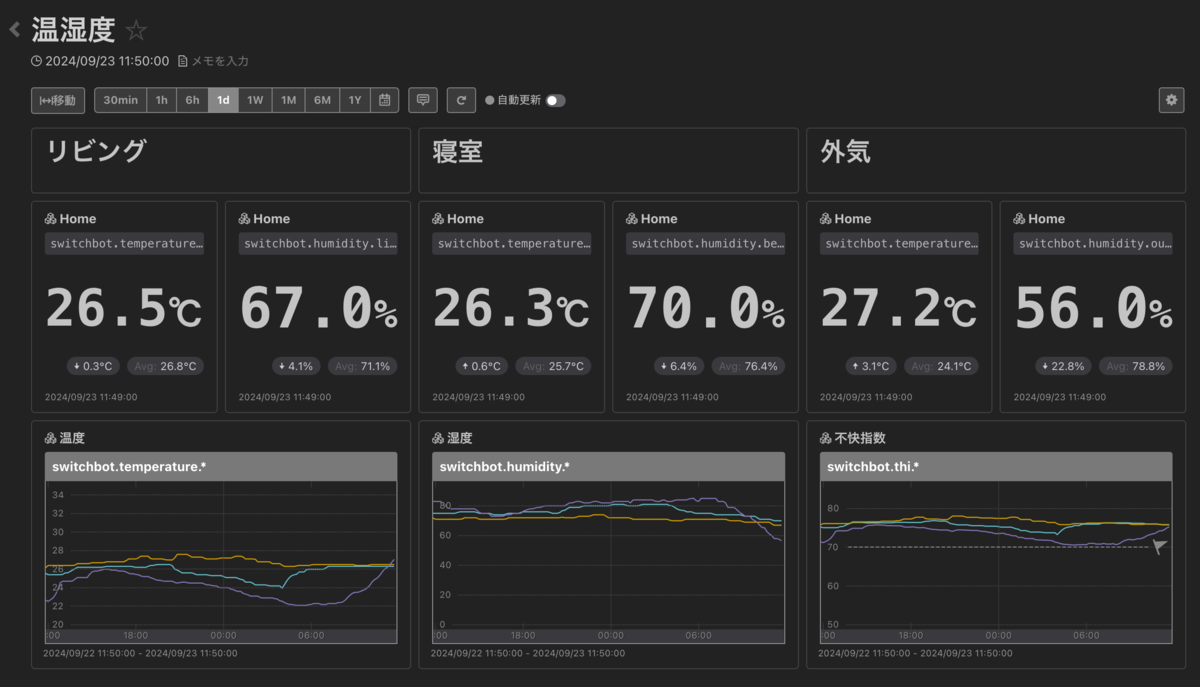The image size is (1200, 687).
Task: Select the 30min time range
Action: point(120,100)
